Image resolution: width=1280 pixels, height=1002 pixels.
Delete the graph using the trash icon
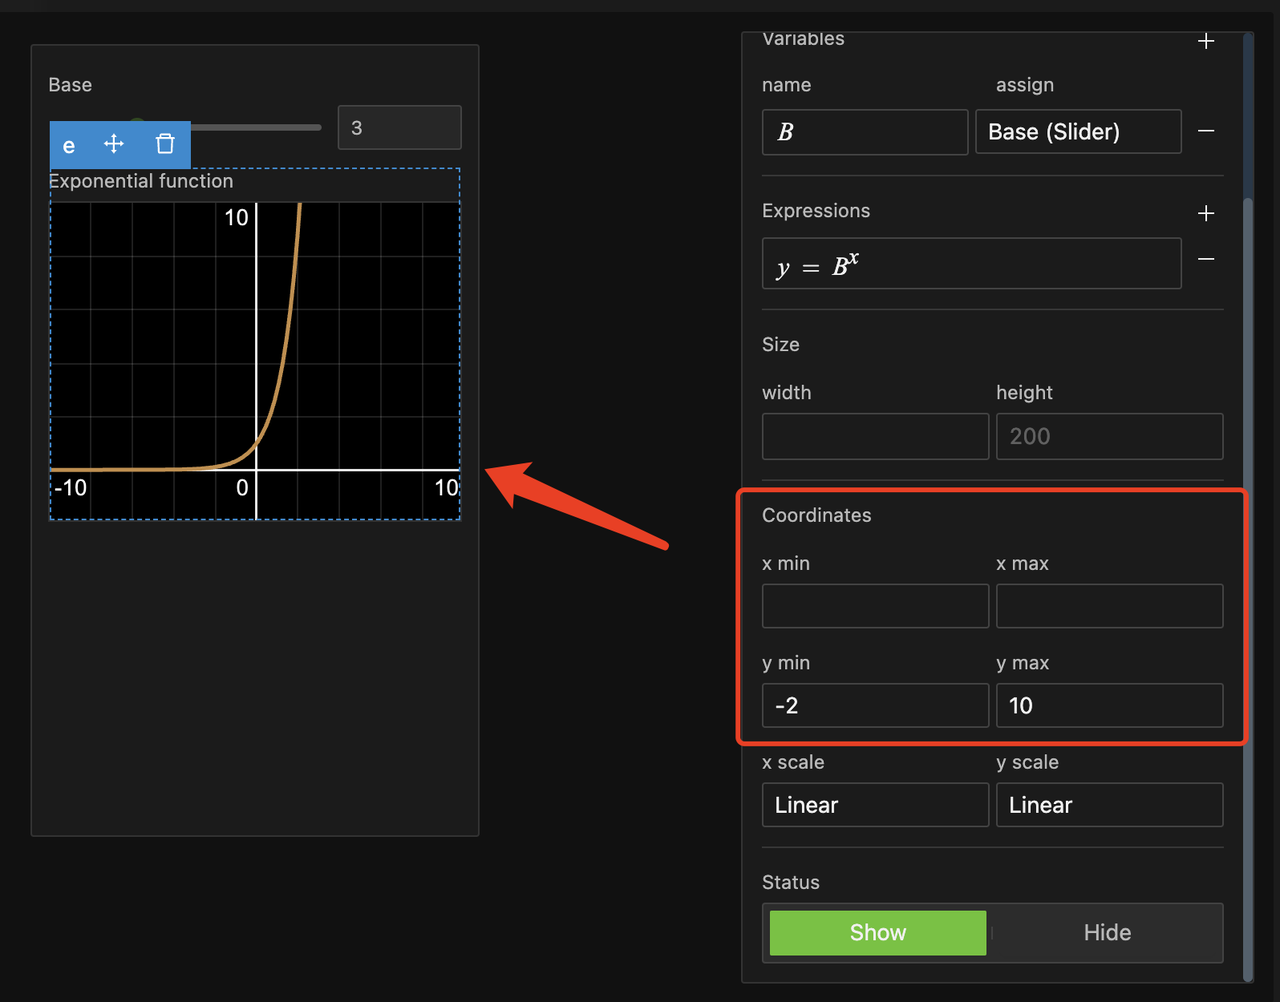165,144
